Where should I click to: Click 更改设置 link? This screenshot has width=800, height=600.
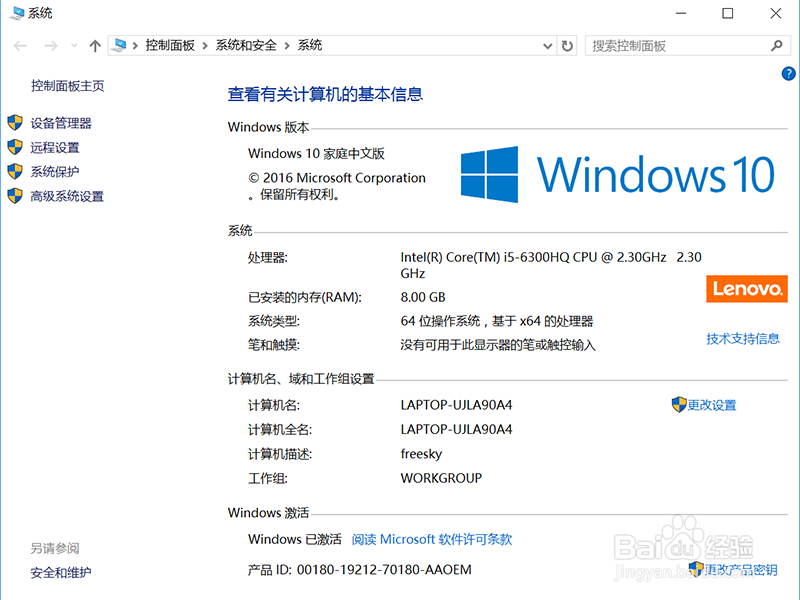[712, 405]
